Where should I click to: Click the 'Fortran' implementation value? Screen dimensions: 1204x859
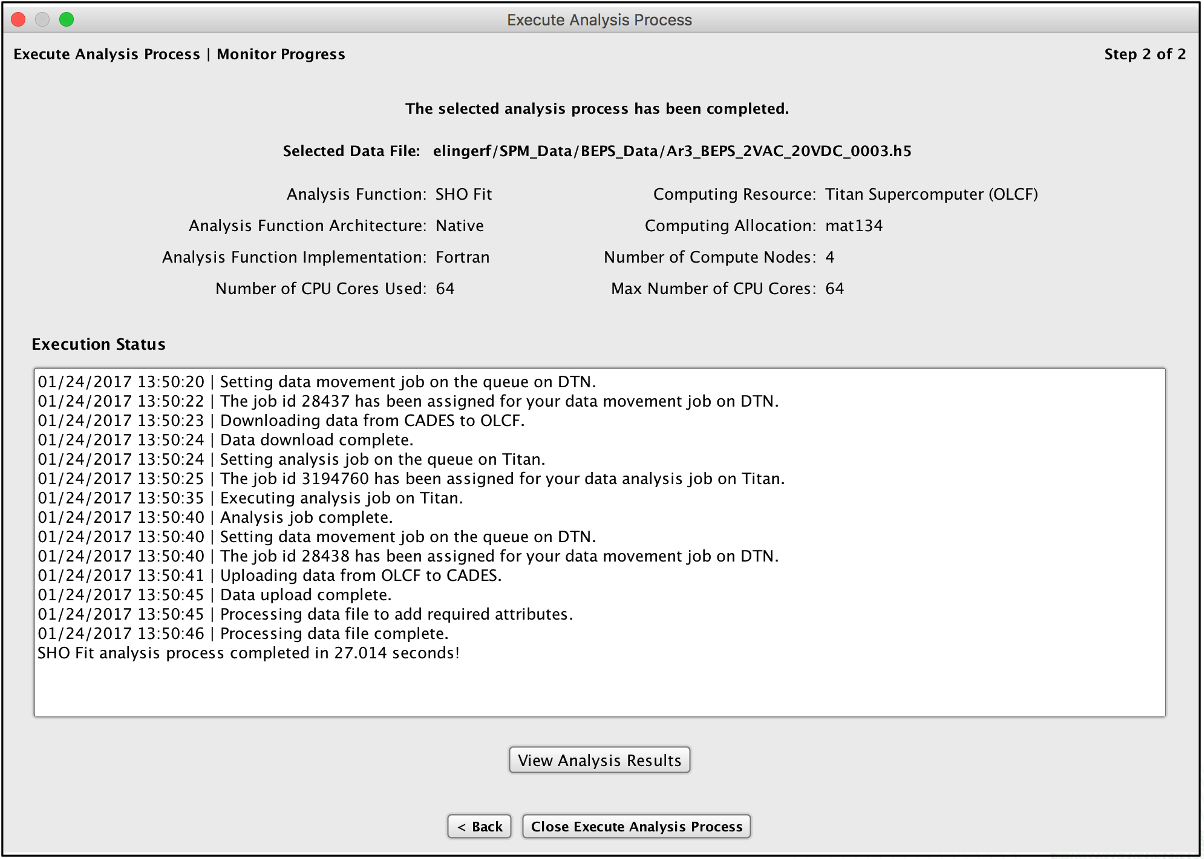pyautogui.click(x=462, y=257)
